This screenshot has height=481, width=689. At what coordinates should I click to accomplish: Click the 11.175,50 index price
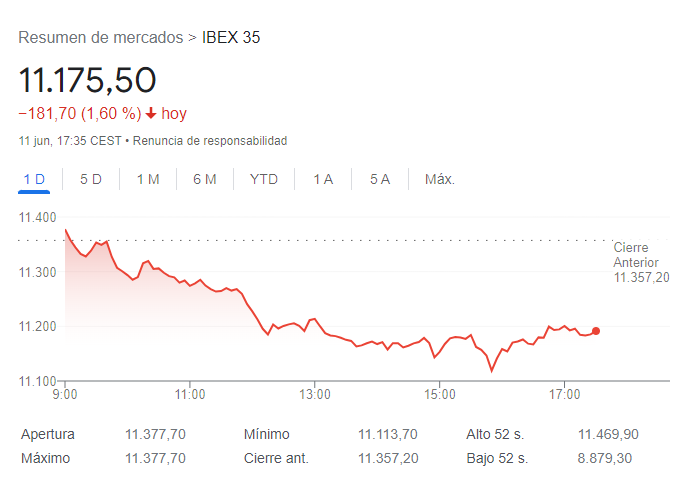[87, 80]
